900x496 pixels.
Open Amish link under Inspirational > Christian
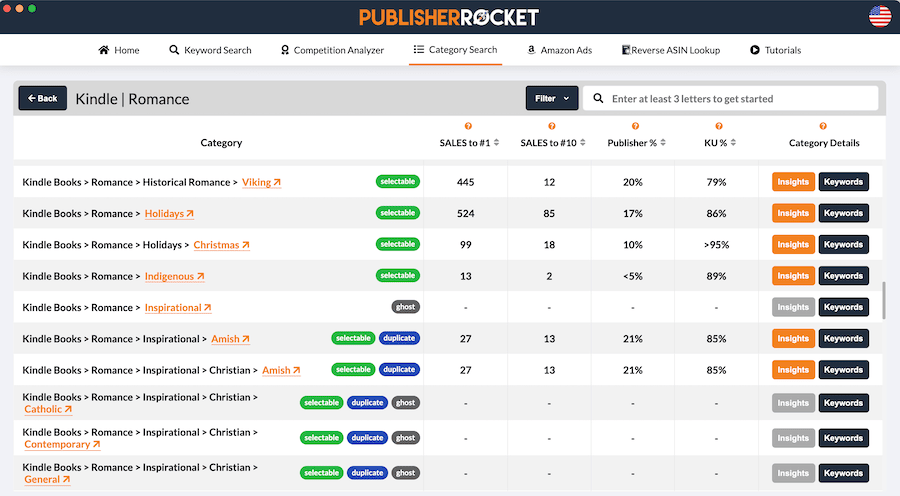(281, 370)
